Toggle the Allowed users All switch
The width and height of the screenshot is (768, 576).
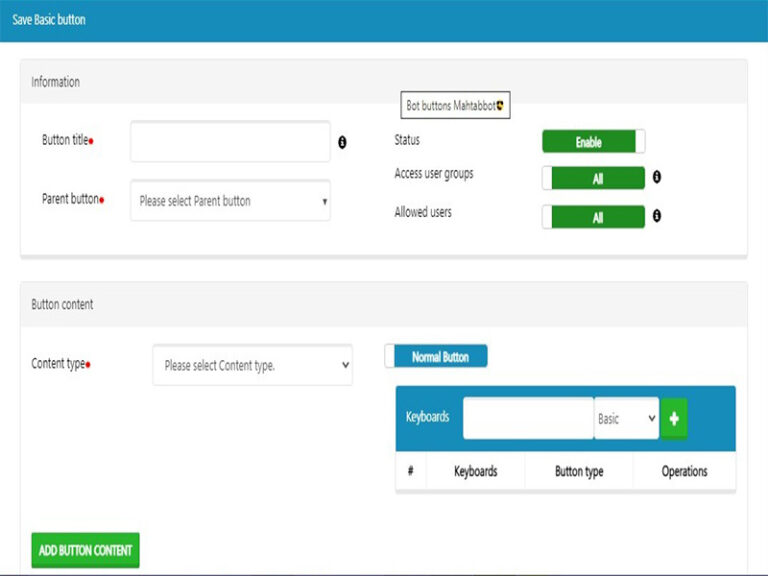pos(593,217)
